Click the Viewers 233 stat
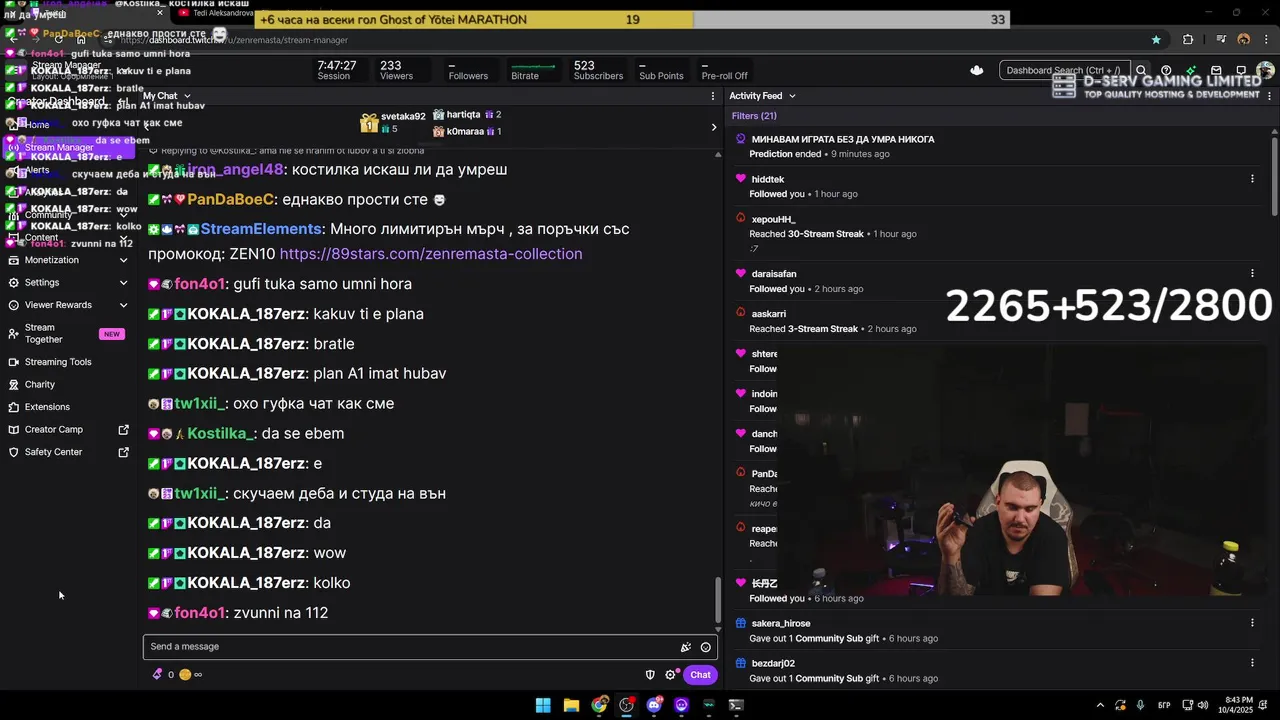This screenshot has width=1280, height=720. click(397, 70)
